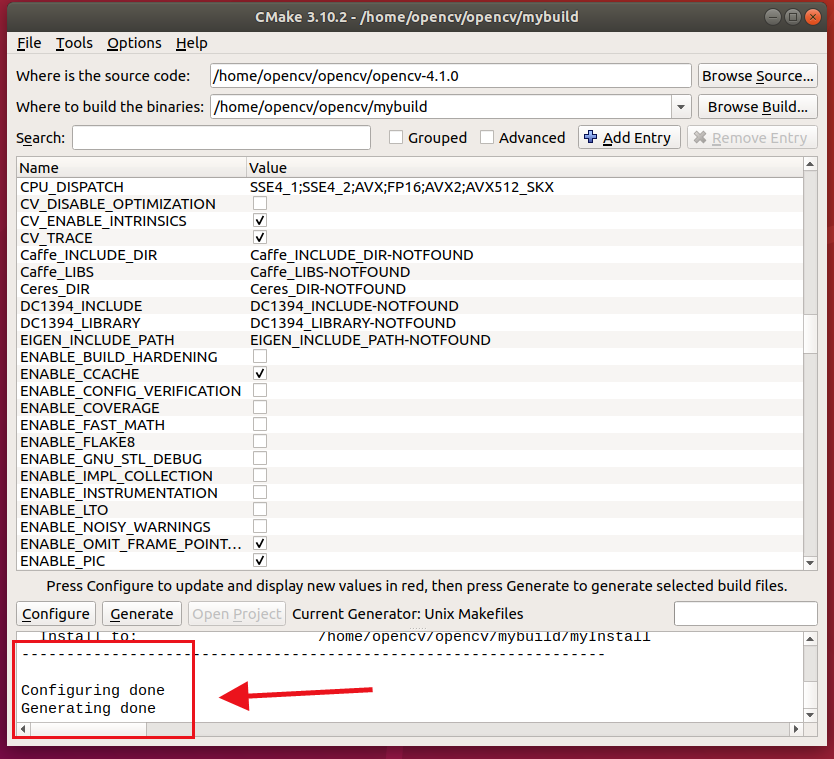This screenshot has width=834, height=759.
Task: Maximize the CMake window
Action: point(793,17)
